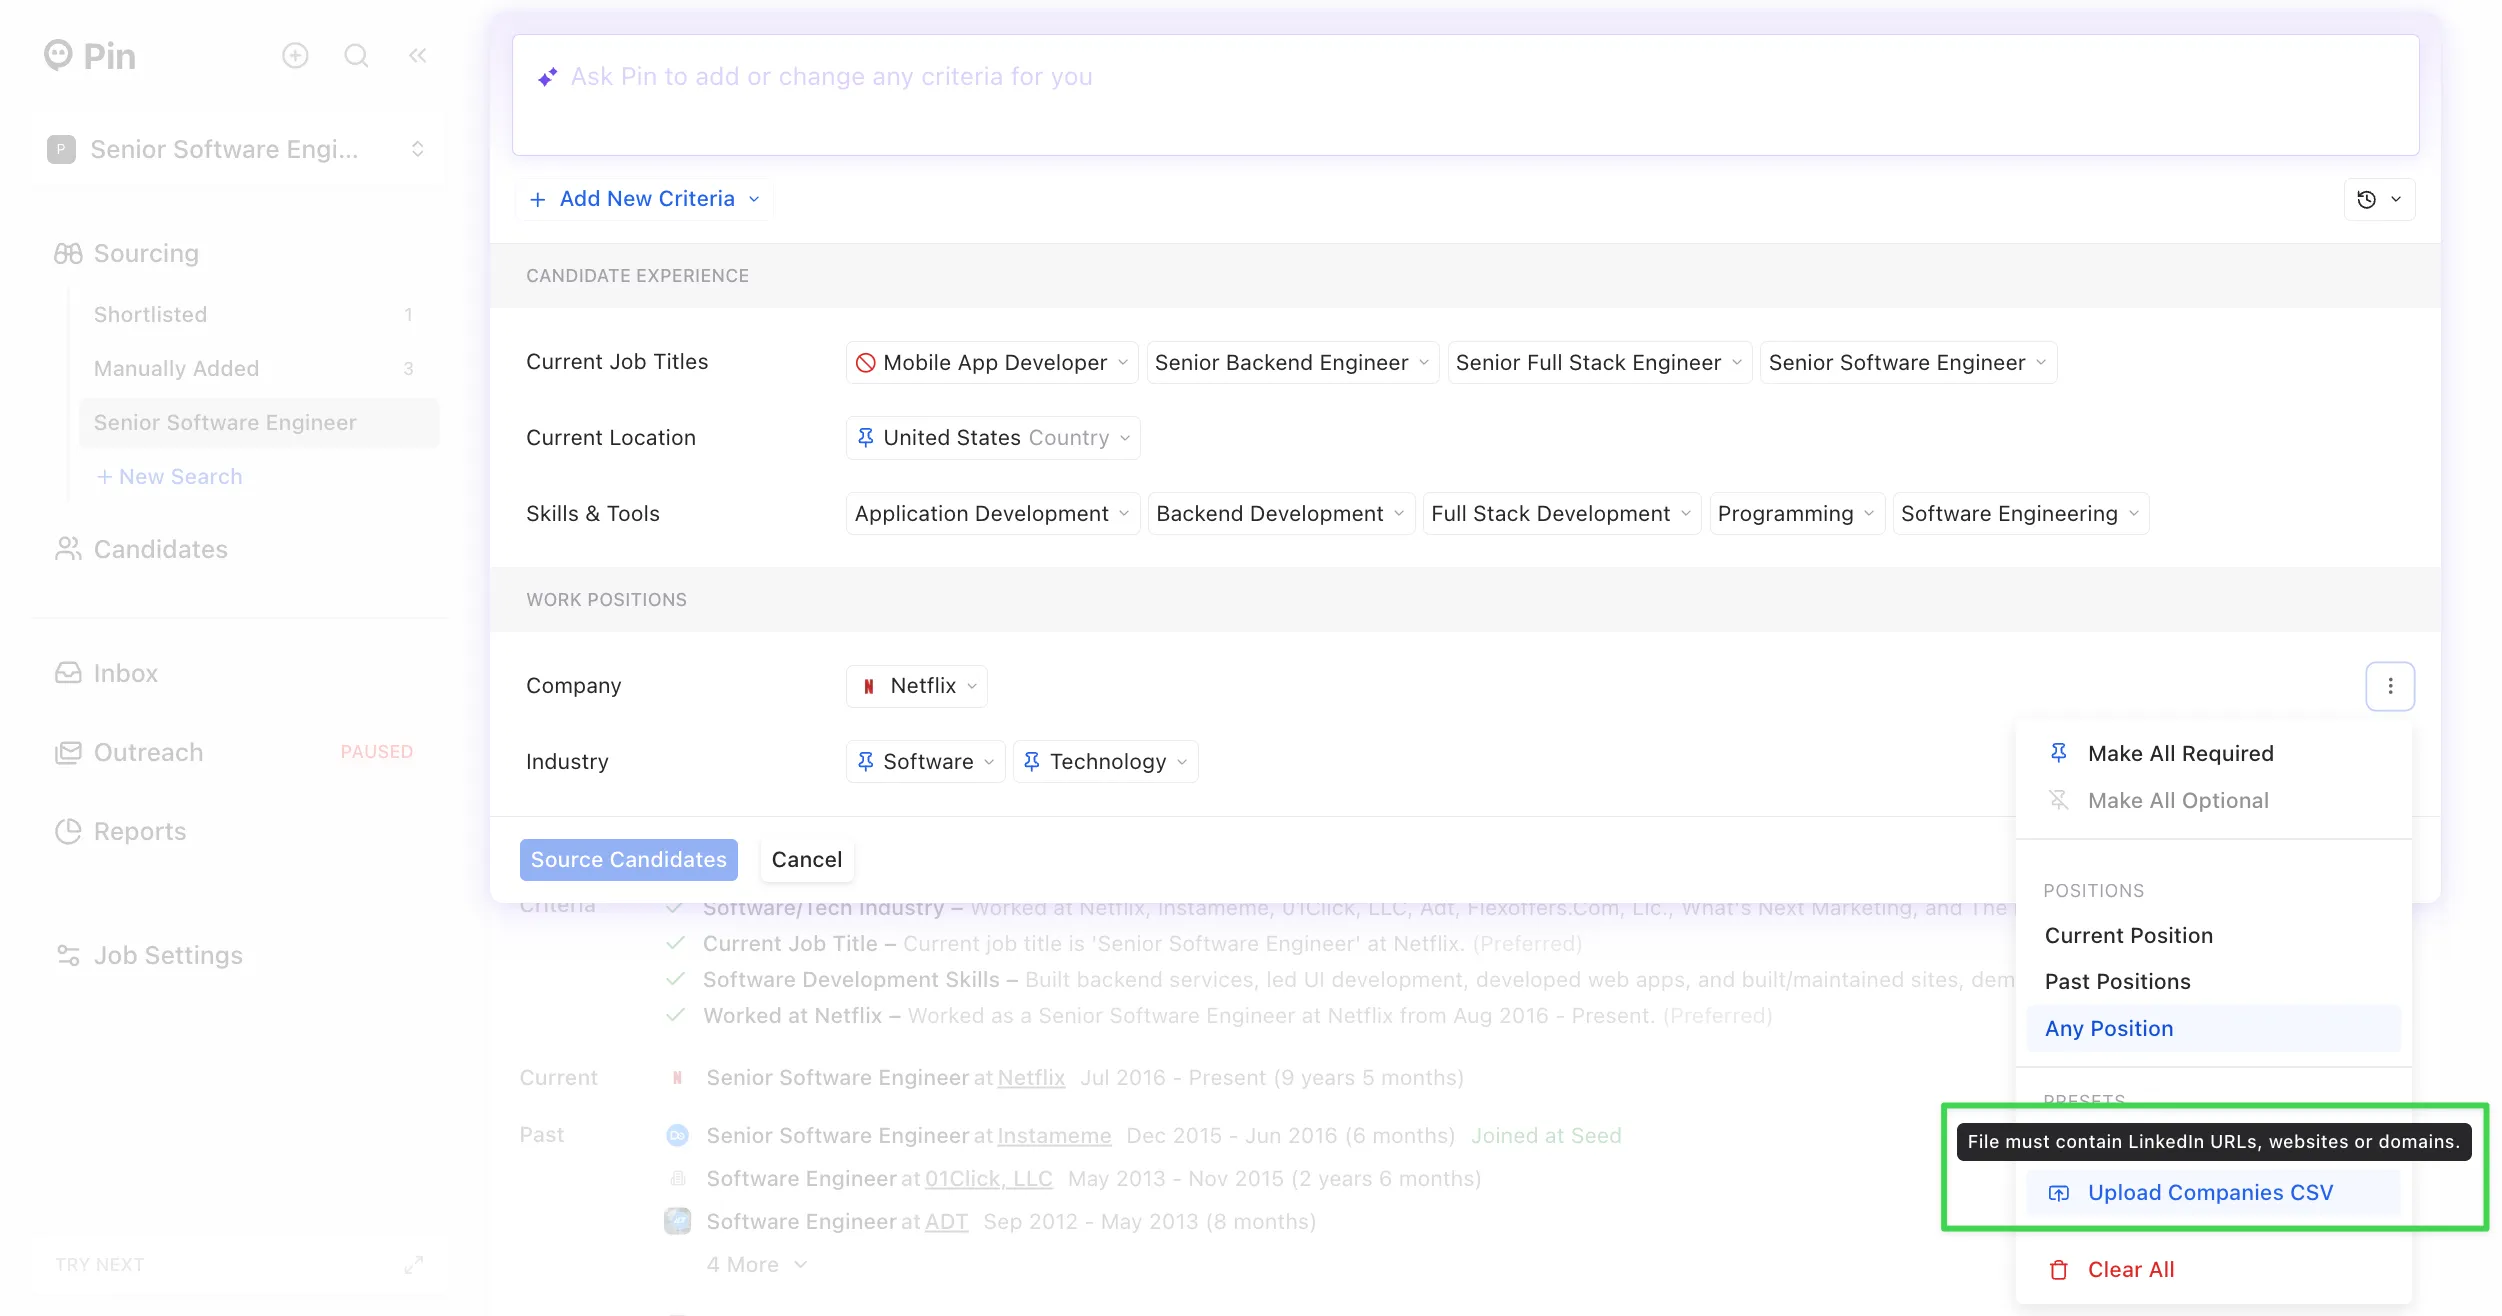Select Make All Required menu item
2502x1316 pixels.
(x=2214, y=753)
